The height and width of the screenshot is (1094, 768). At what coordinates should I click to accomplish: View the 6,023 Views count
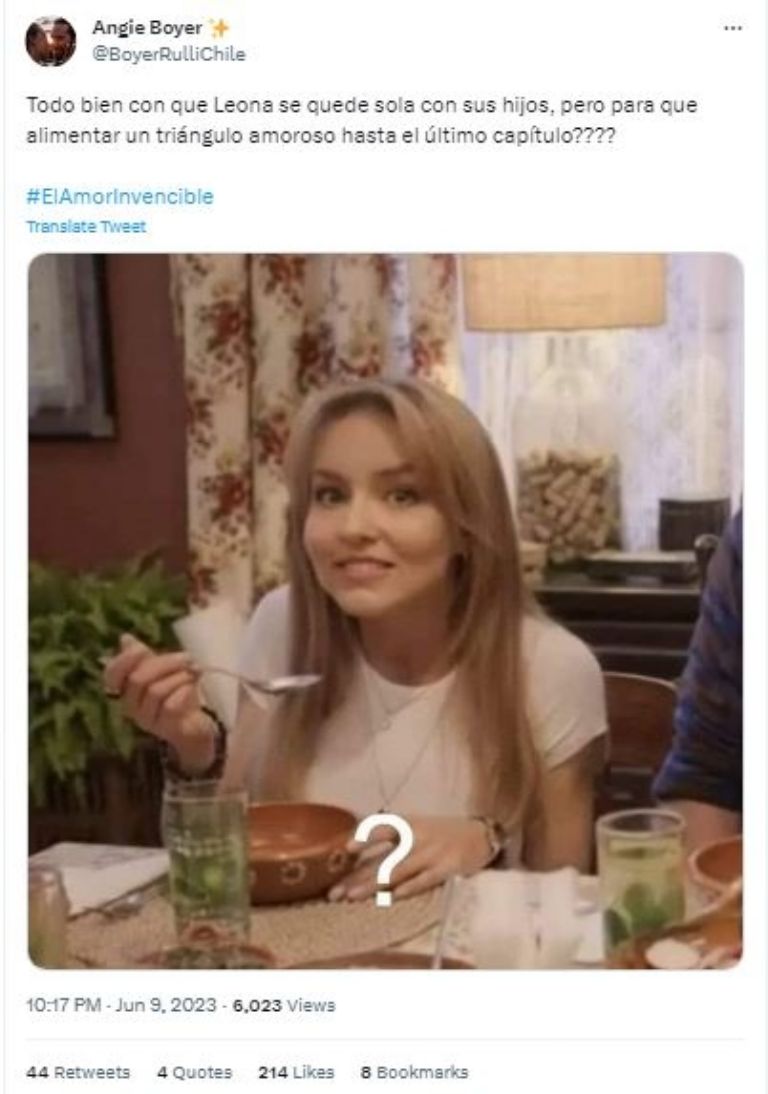pos(284,1005)
